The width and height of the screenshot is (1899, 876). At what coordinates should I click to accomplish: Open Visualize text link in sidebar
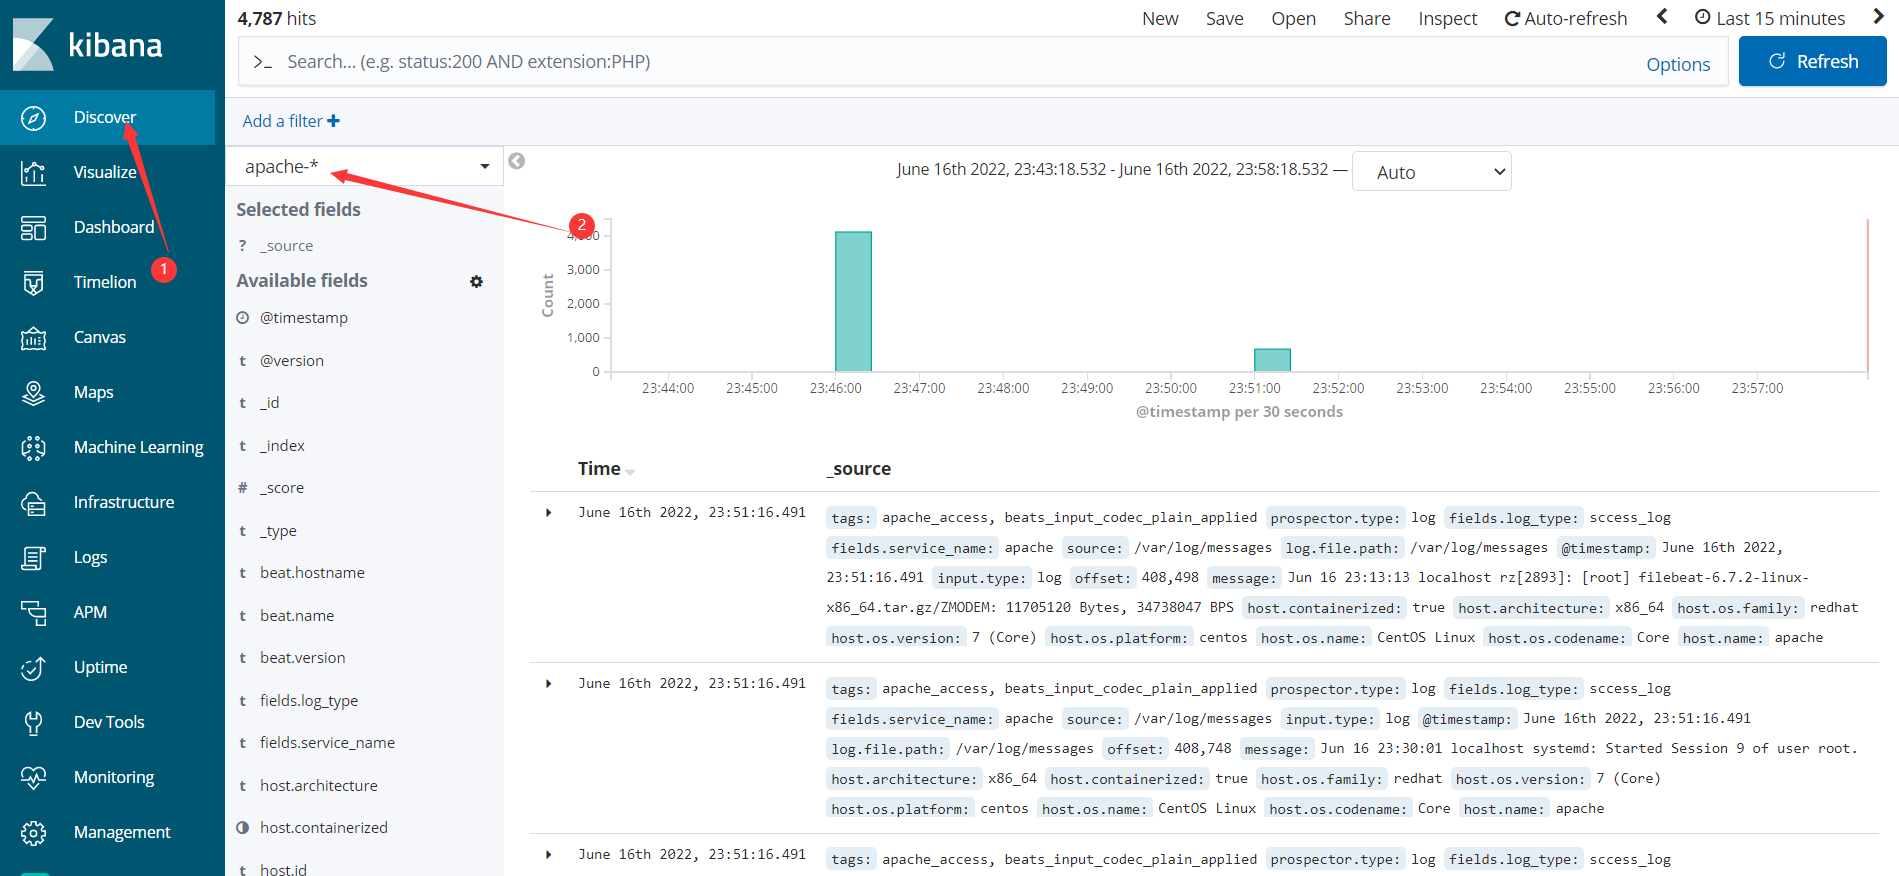coord(105,172)
